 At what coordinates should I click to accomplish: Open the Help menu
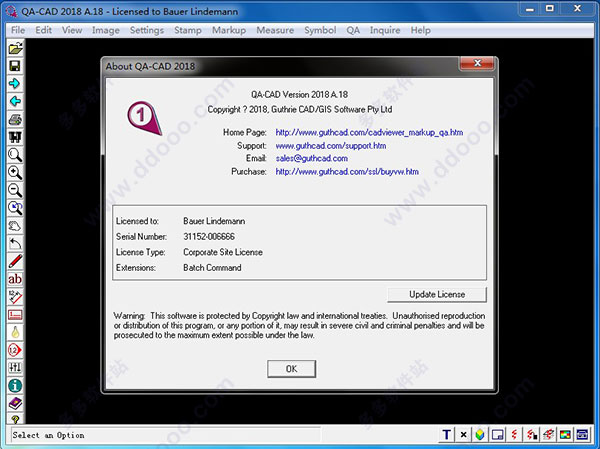point(421,30)
